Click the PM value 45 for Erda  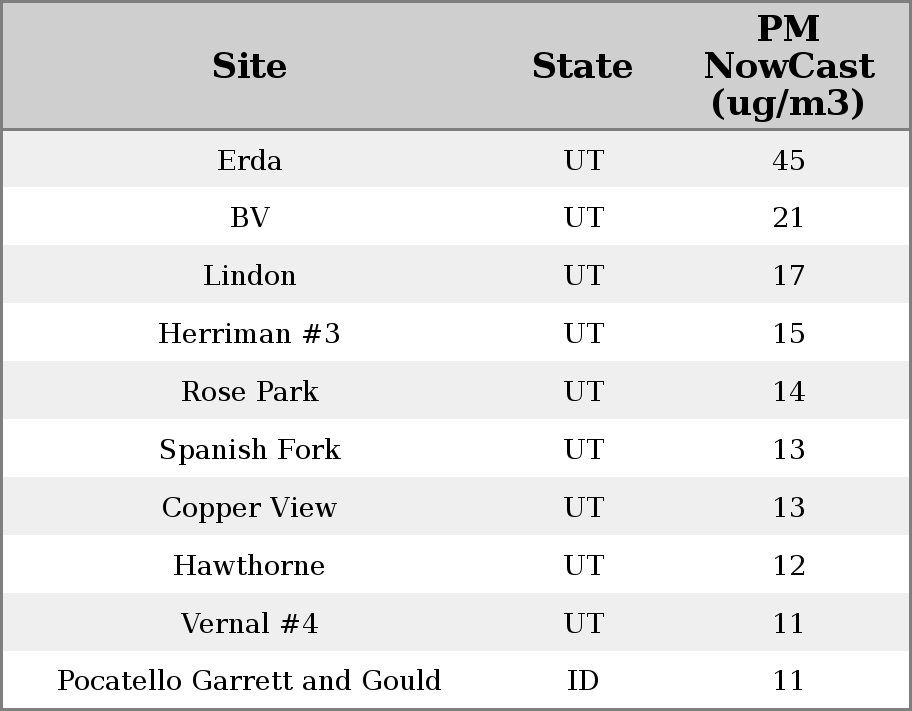tap(788, 160)
